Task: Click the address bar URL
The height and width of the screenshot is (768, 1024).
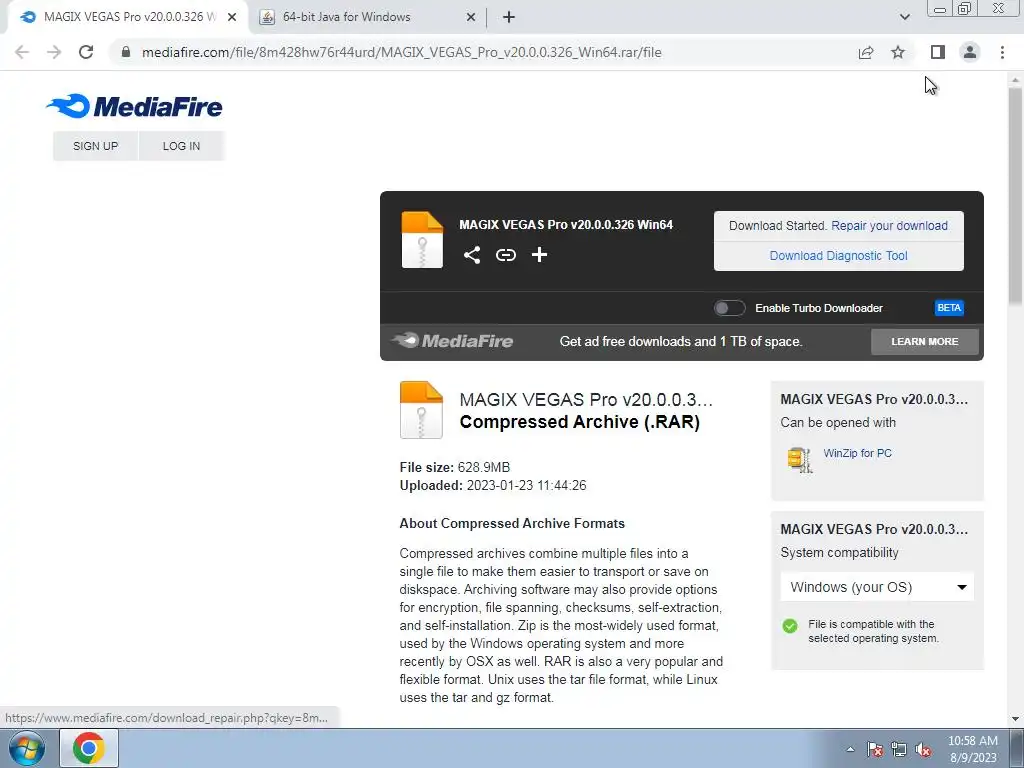Action: [402, 52]
